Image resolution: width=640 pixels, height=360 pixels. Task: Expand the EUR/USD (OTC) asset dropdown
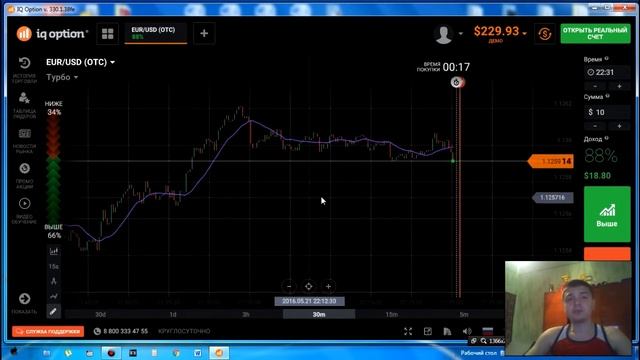pos(80,62)
